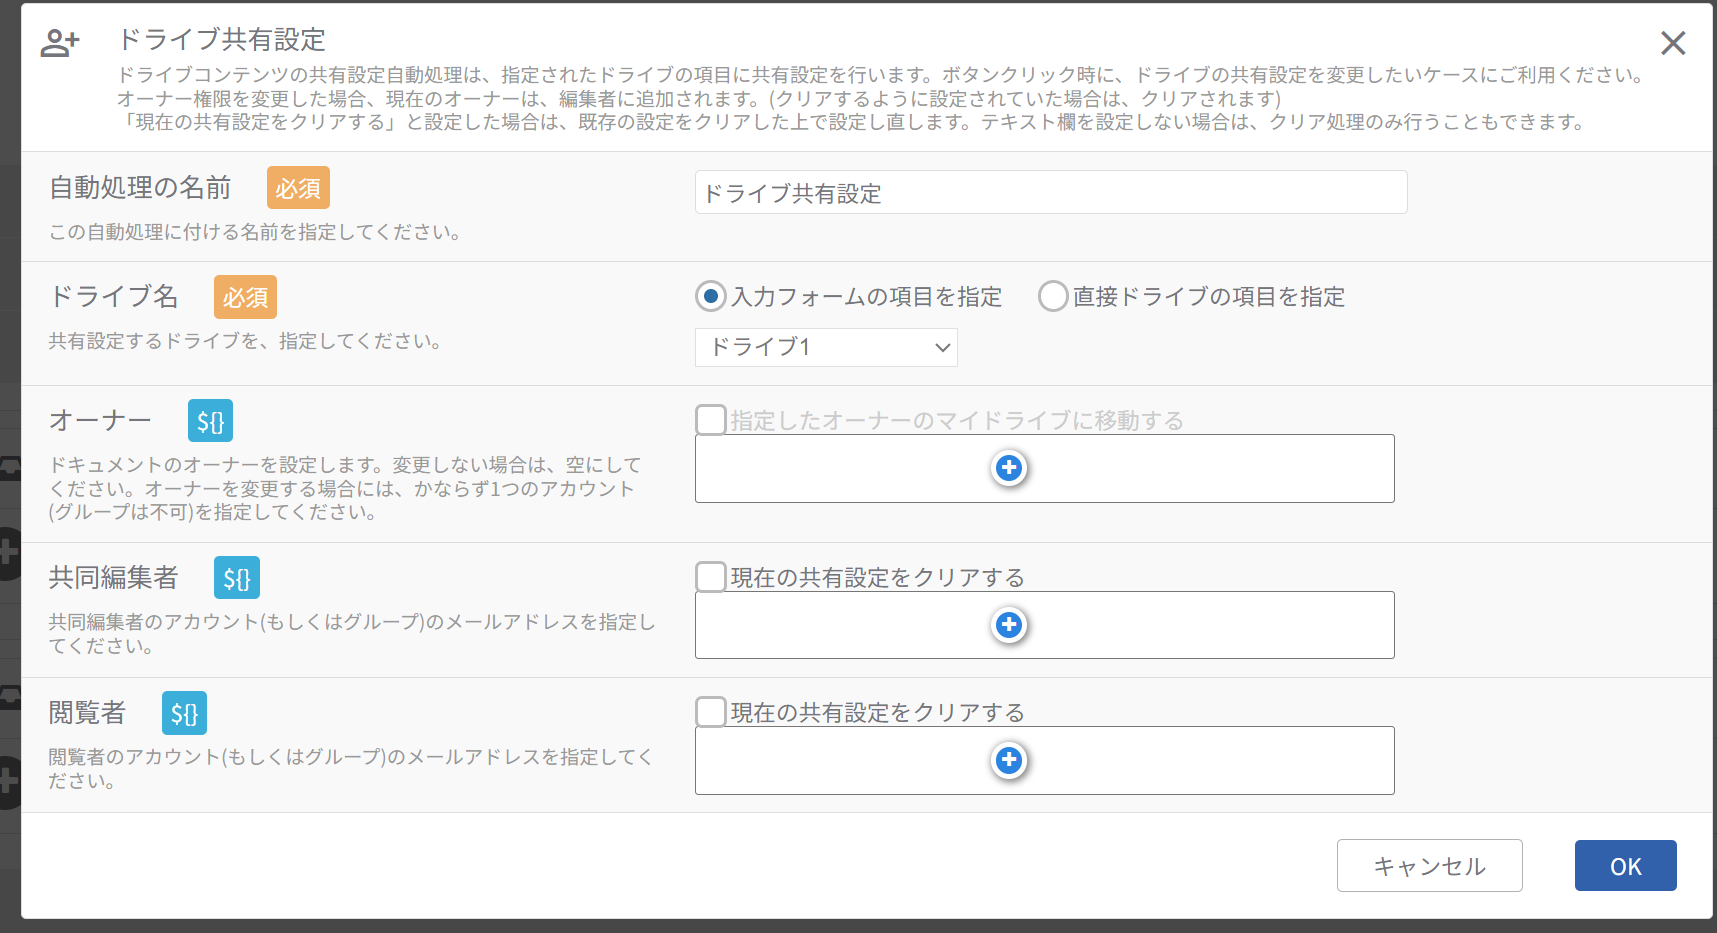
Task: Add a viewer with the plus icon
Action: [1009, 760]
